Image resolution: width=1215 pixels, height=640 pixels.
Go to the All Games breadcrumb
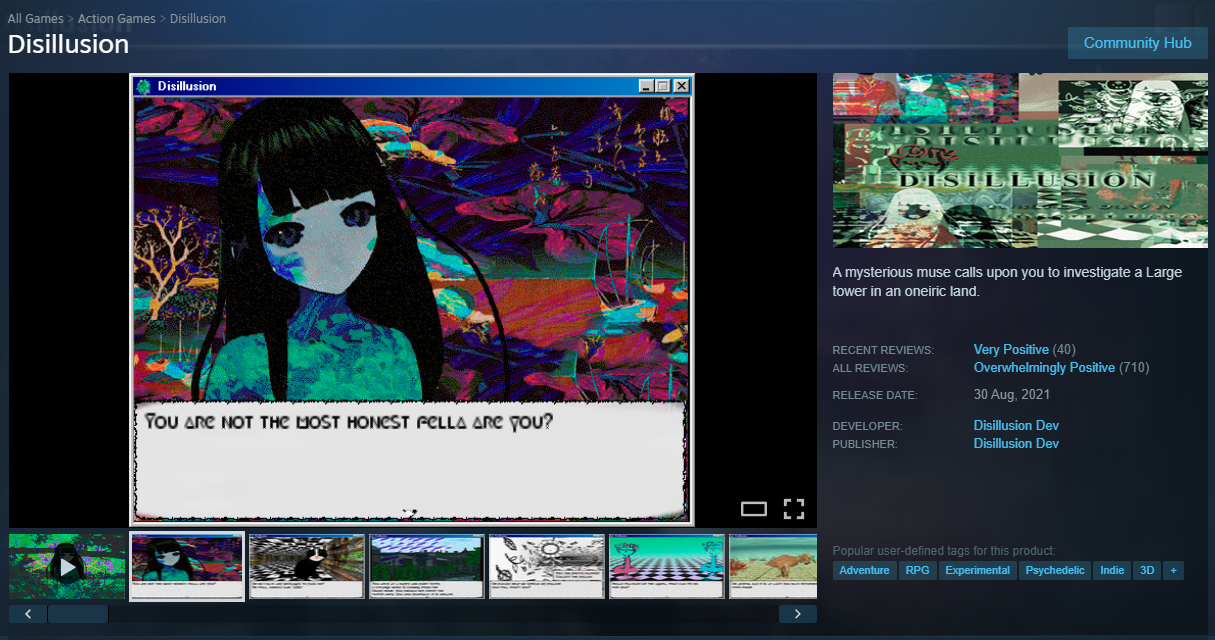pyautogui.click(x=36, y=19)
